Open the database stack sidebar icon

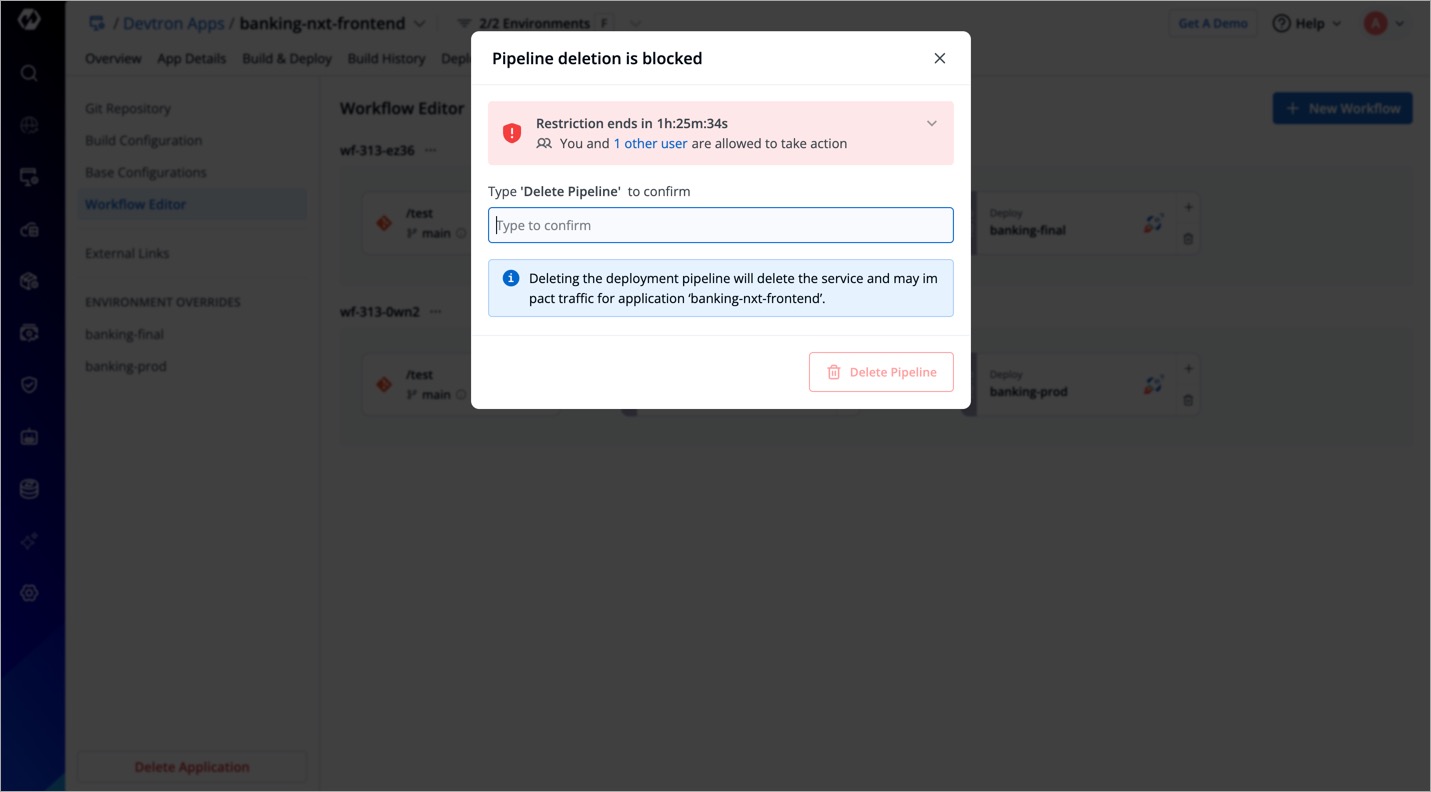click(x=29, y=489)
